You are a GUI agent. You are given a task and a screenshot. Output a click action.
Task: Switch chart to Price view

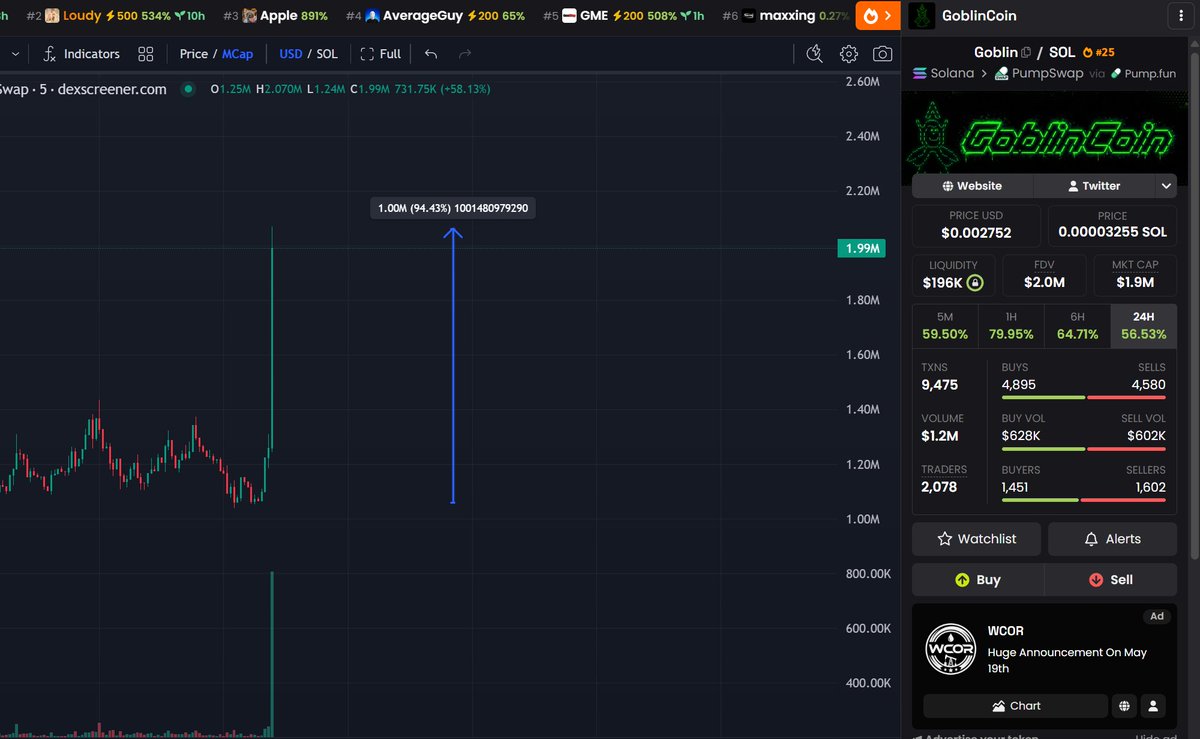(x=193, y=54)
